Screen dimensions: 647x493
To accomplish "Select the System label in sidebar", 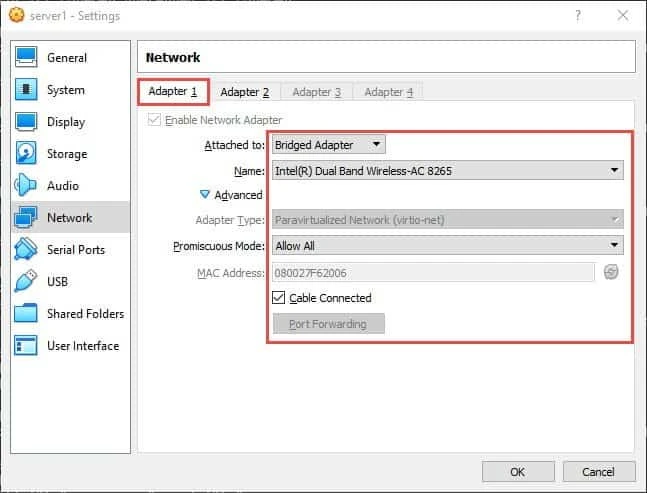I will point(66,90).
